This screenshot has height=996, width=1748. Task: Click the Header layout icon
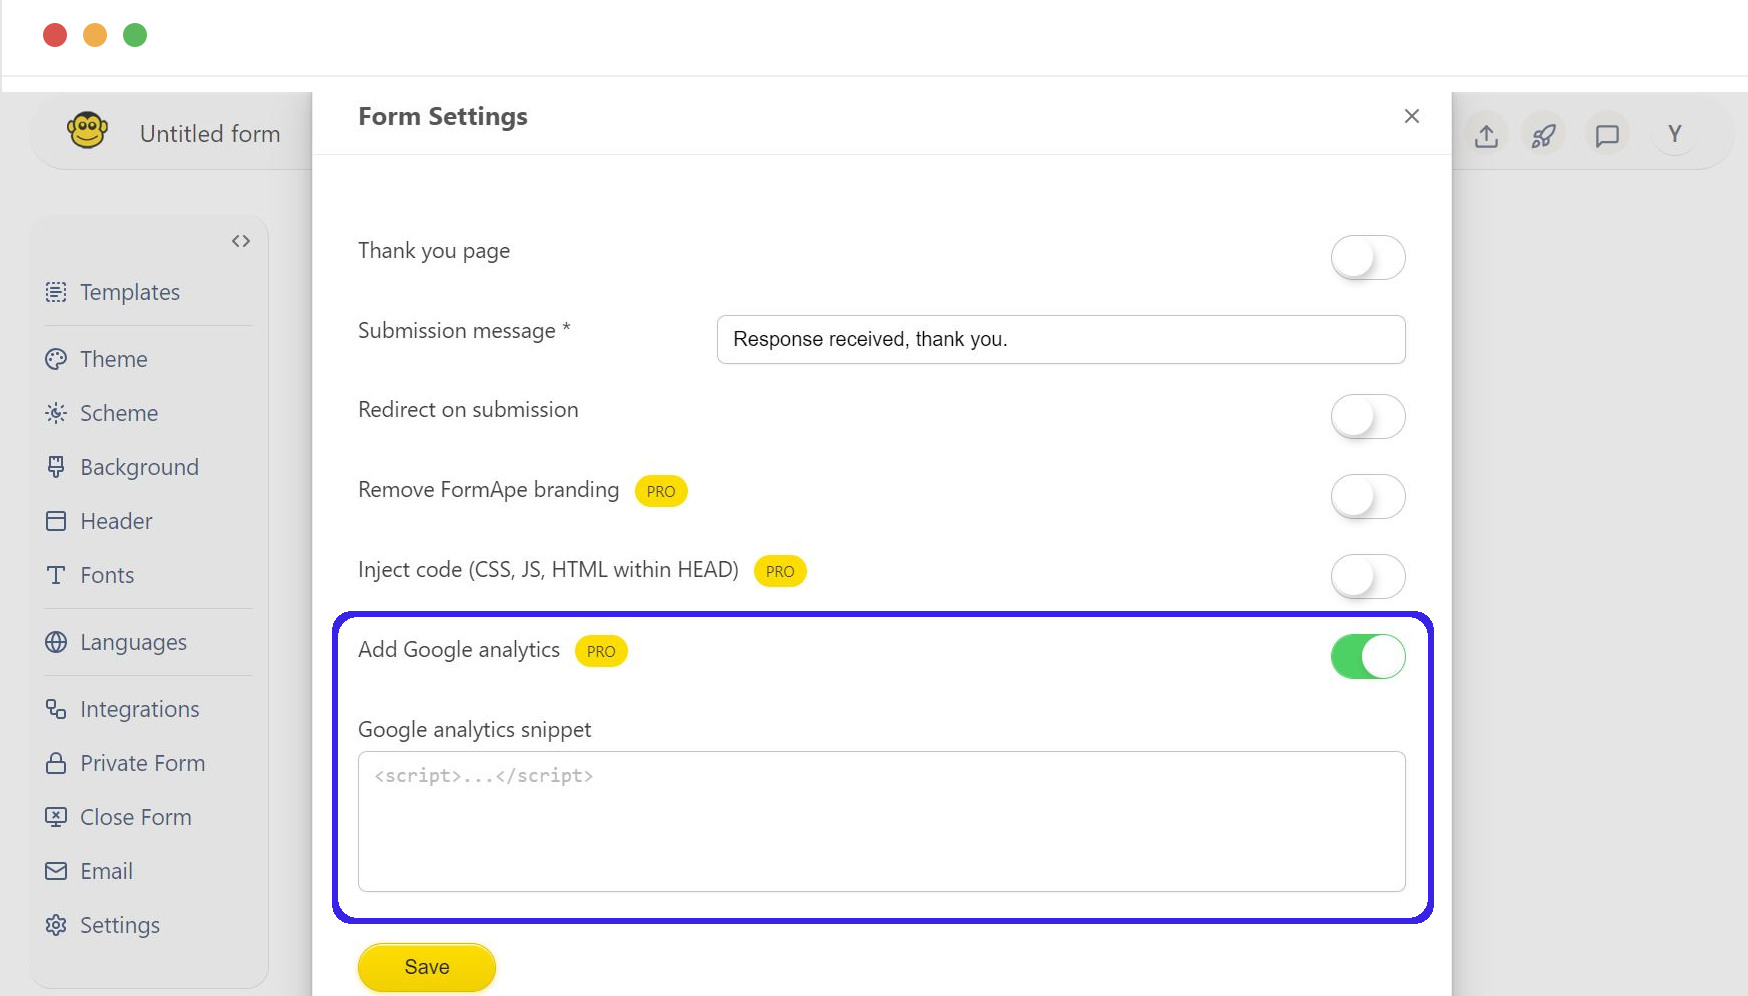point(56,521)
